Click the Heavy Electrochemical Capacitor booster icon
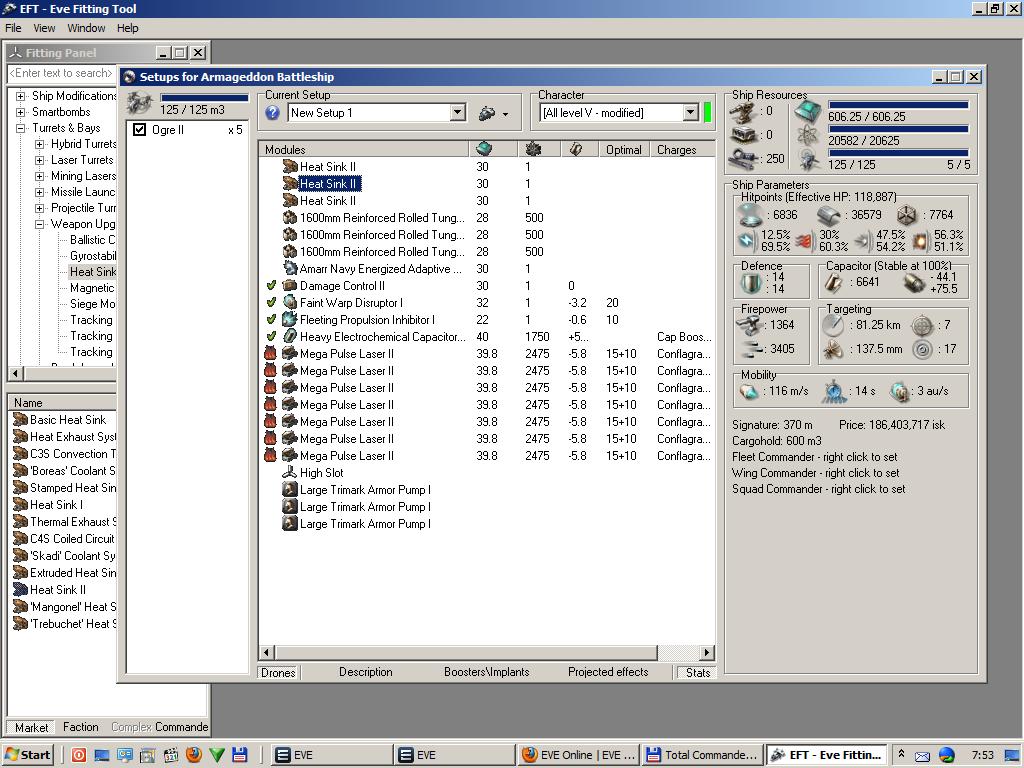Screen dimensions: 1024x768 (x=290, y=336)
